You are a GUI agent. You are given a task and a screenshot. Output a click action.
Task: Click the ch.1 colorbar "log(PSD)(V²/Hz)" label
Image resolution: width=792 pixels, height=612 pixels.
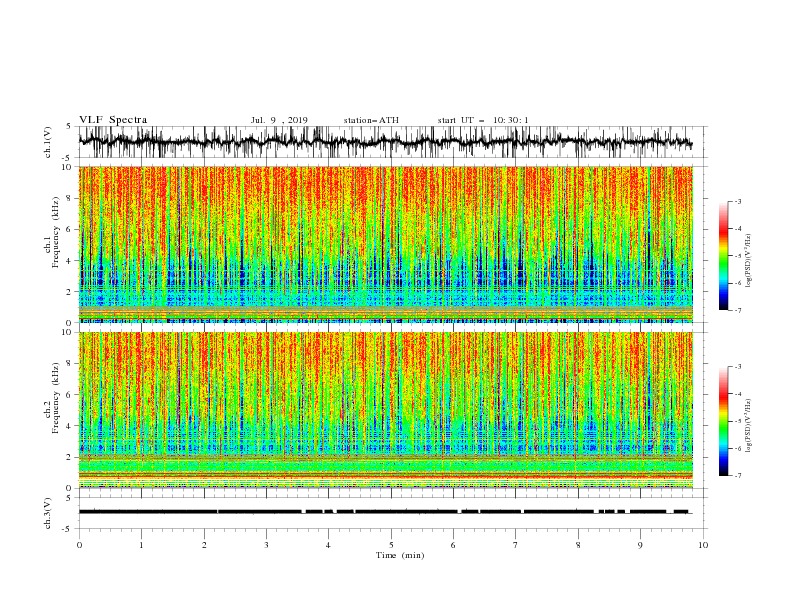[x=749, y=261]
